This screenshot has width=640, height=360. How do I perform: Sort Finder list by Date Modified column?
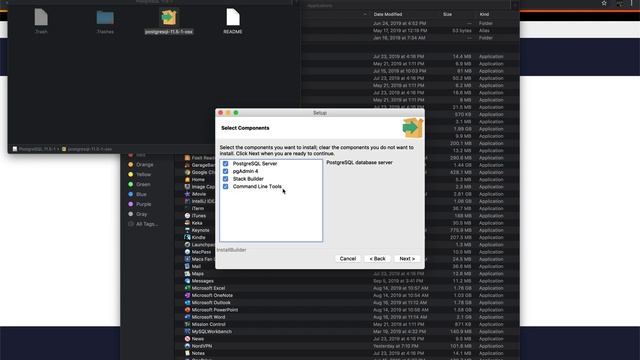388,14
